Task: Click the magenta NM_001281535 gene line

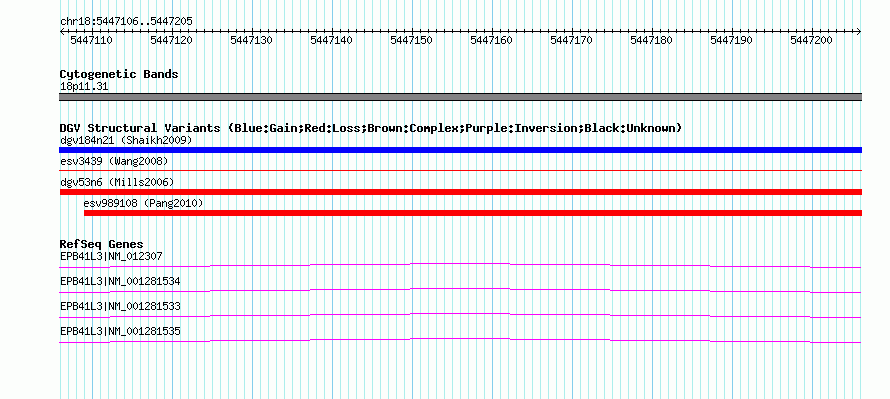Action: coord(460,341)
